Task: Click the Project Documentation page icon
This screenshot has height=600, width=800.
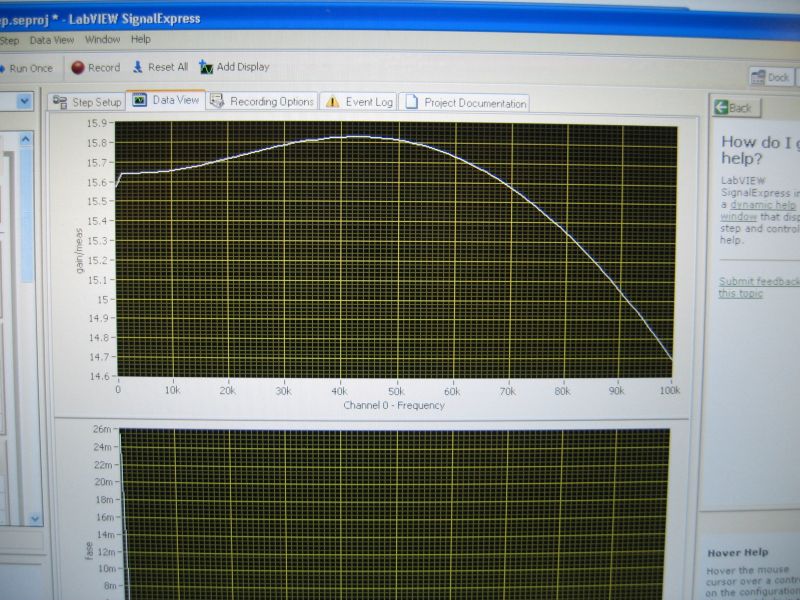Action: pyautogui.click(x=410, y=102)
